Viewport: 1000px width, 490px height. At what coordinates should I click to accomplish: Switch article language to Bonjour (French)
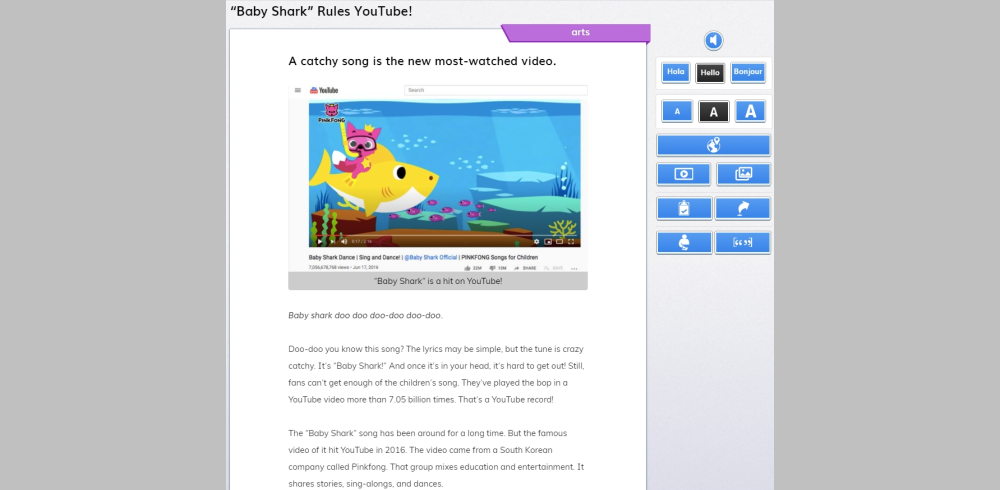tap(747, 72)
